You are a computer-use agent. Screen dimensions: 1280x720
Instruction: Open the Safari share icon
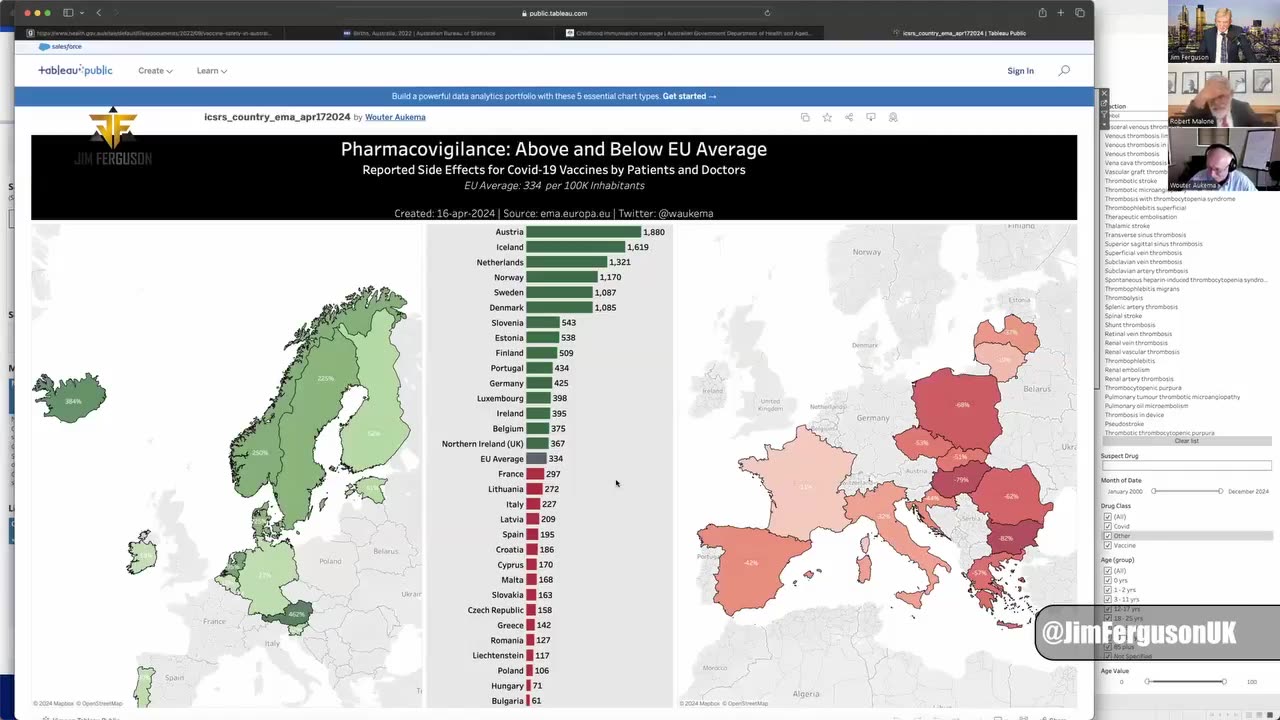click(x=1042, y=13)
